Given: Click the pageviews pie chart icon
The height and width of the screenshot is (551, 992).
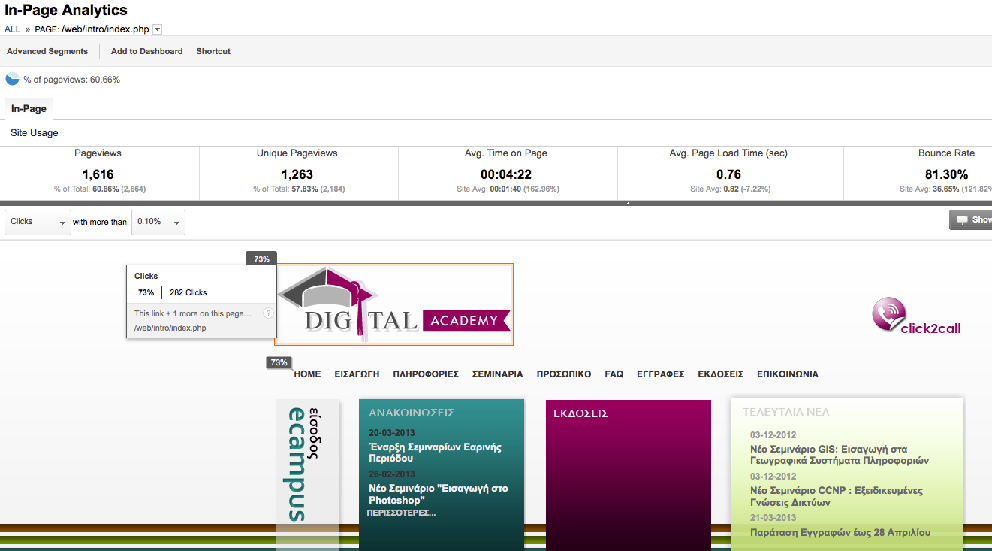Looking at the screenshot, I should coord(12,79).
